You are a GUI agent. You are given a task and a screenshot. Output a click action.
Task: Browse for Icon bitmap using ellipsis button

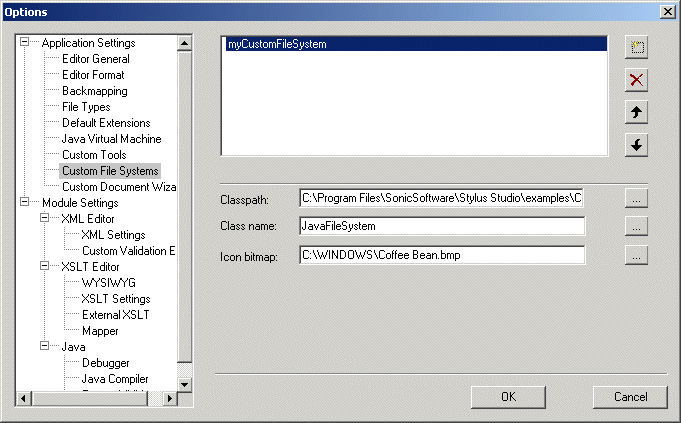coord(636,255)
